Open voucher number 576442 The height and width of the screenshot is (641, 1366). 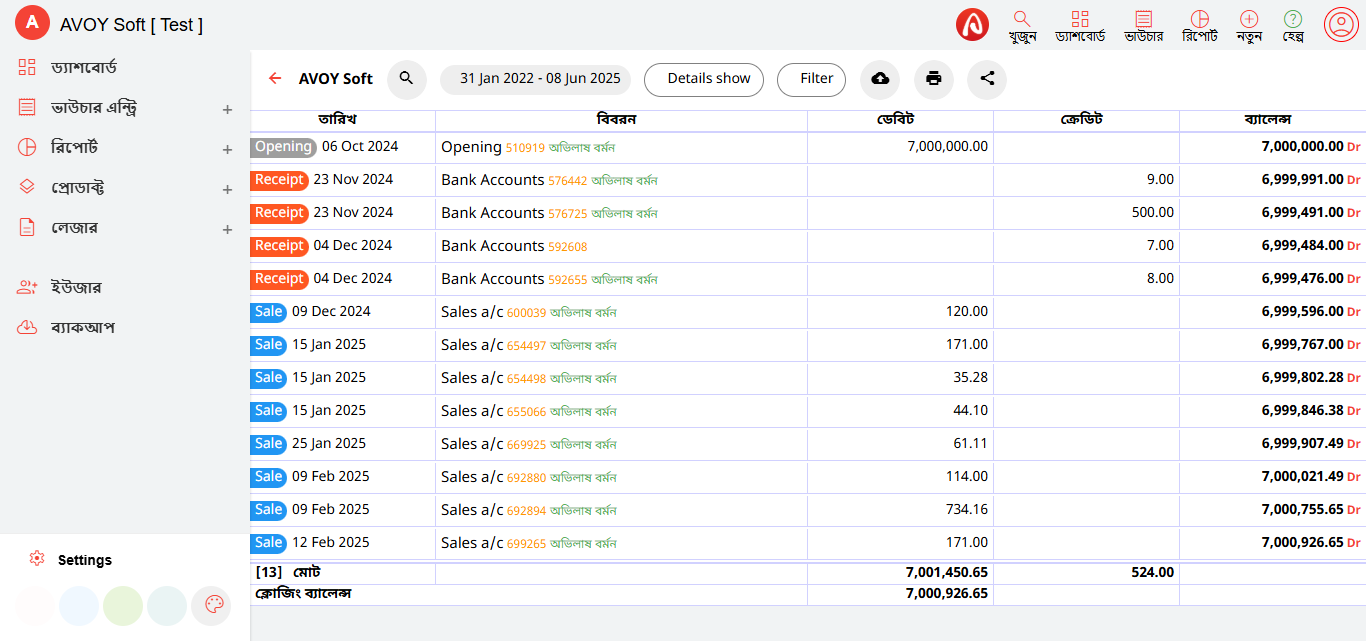(x=568, y=181)
